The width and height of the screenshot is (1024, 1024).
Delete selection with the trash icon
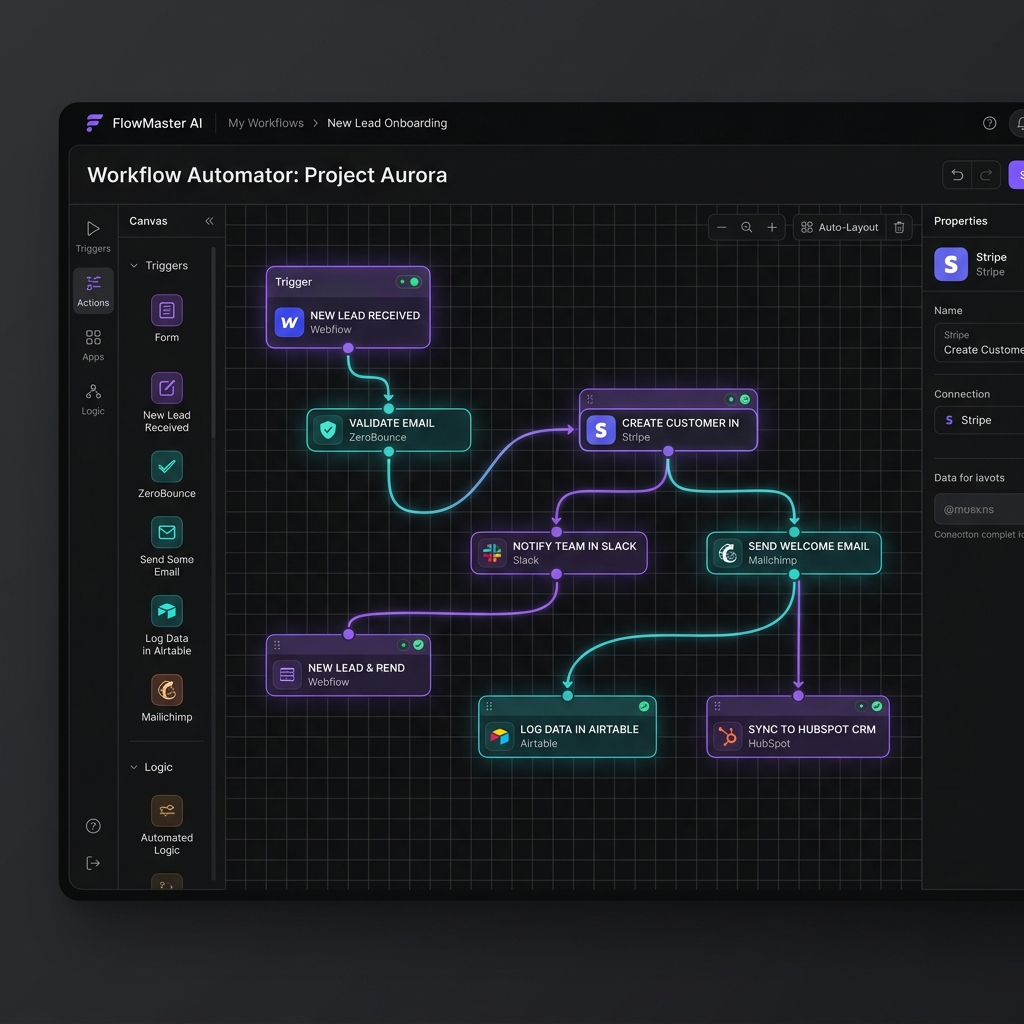tap(899, 227)
